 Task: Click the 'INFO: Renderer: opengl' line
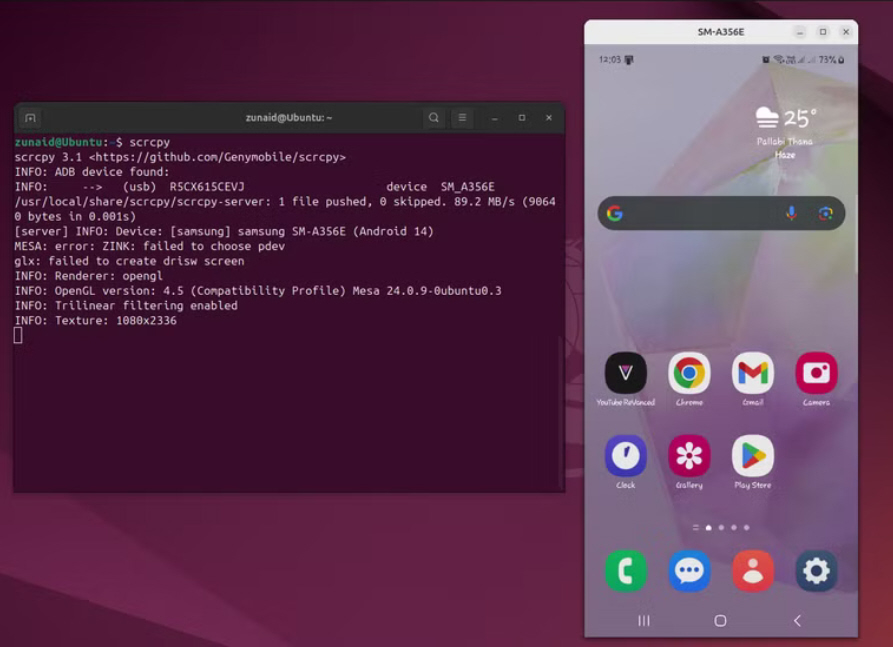[89, 276]
